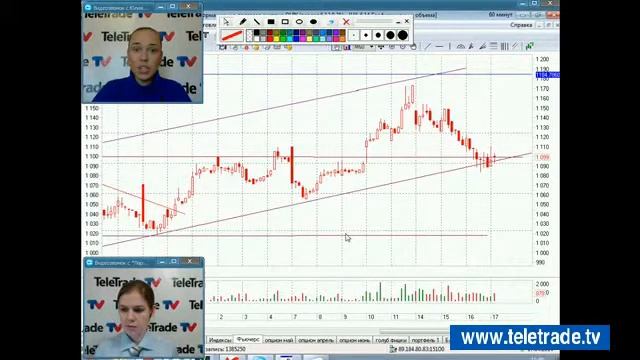Click the blue undo arrow in drawing palette
The height and width of the screenshot is (360, 640).
331,22
